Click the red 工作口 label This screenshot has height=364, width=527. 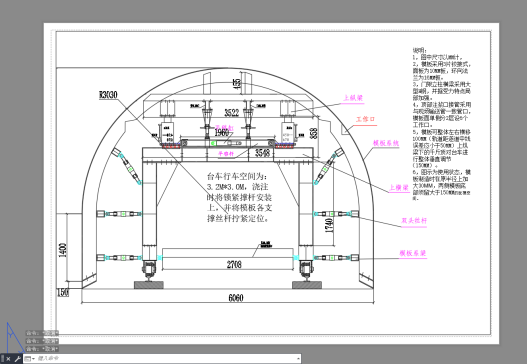[365, 119]
